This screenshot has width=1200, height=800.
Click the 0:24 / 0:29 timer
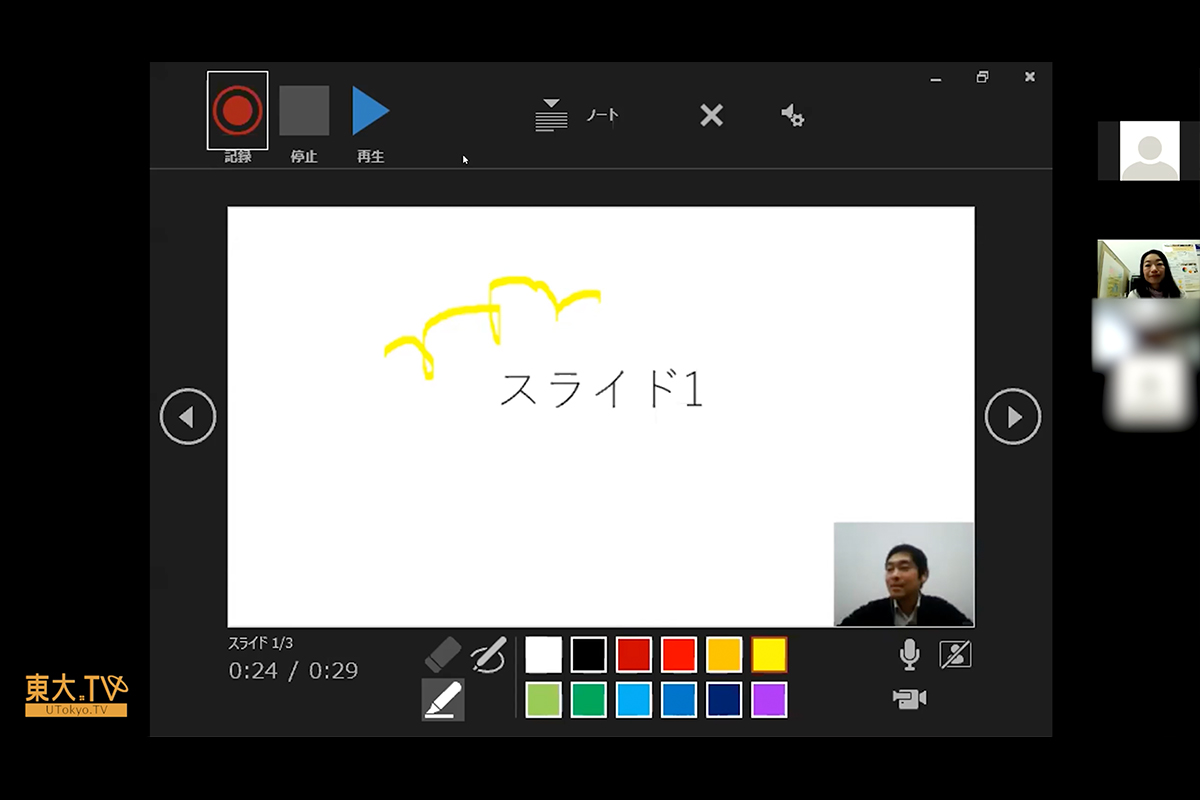click(x=293, y=671)
